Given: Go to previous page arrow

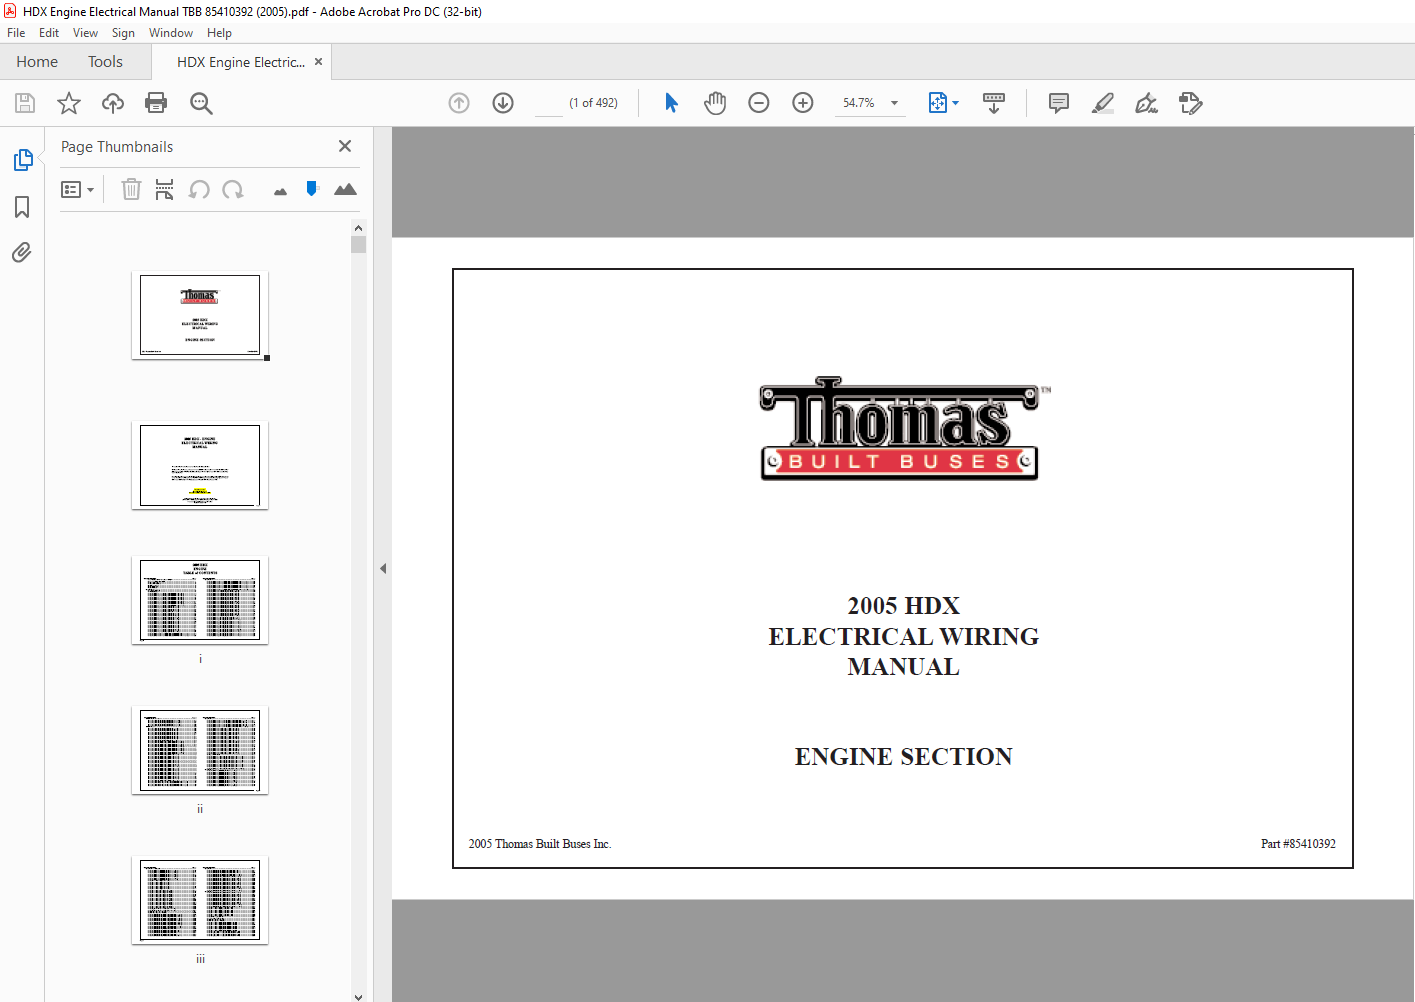Looking at the screenshot, I should (459, 103).
